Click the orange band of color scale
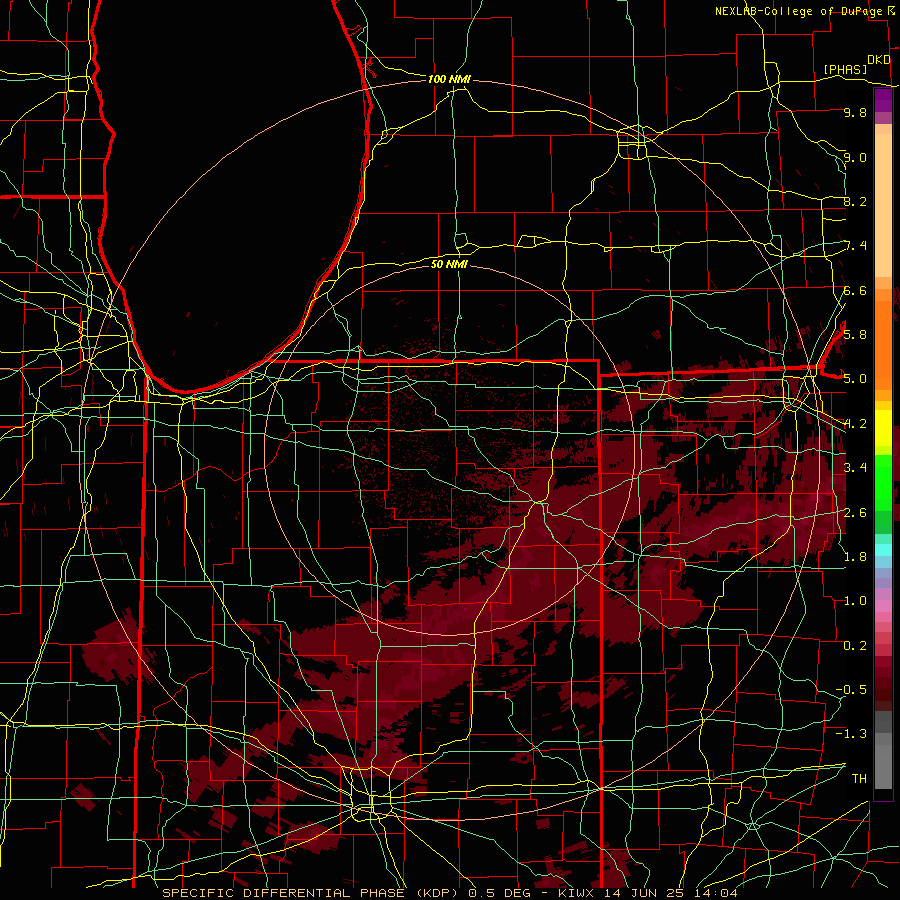 click(883, 346)
